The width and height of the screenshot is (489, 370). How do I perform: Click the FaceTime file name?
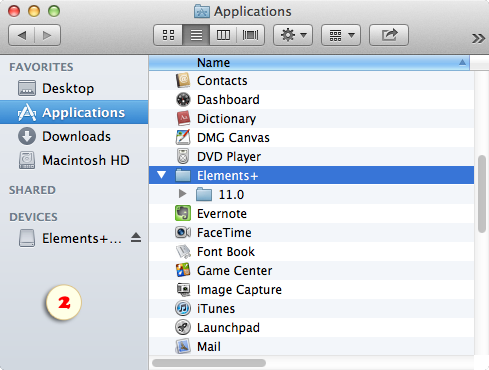[x=224, y=233]
